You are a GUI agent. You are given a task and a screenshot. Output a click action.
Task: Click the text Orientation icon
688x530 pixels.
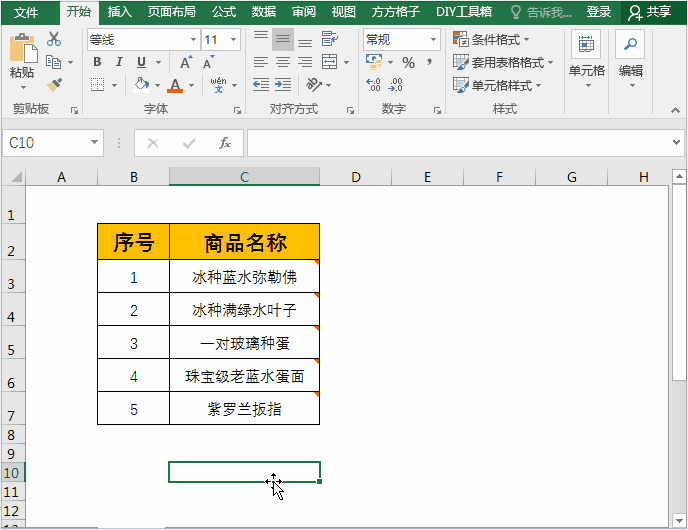click(x=314, y=84)
